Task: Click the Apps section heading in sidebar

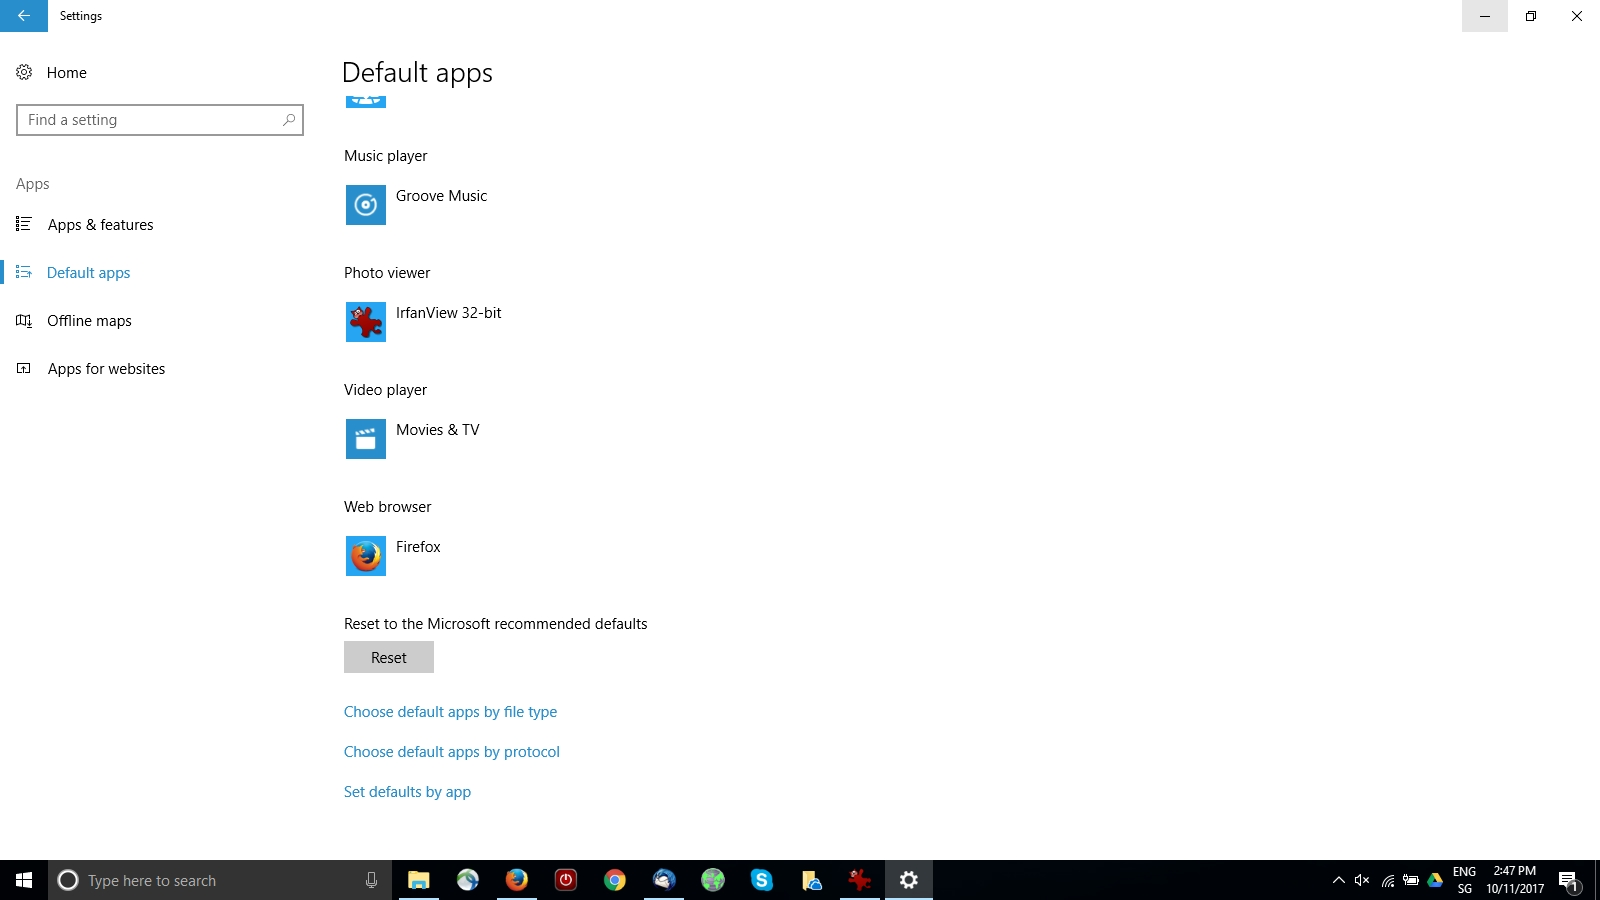Action: 33,184
